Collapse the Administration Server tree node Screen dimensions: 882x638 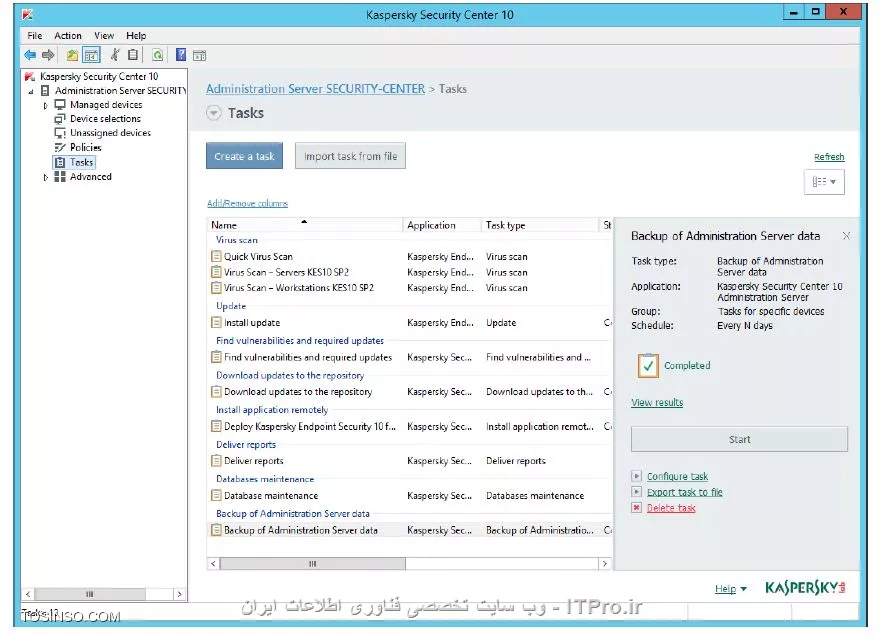pyautogui.click(x=31, y=91)
